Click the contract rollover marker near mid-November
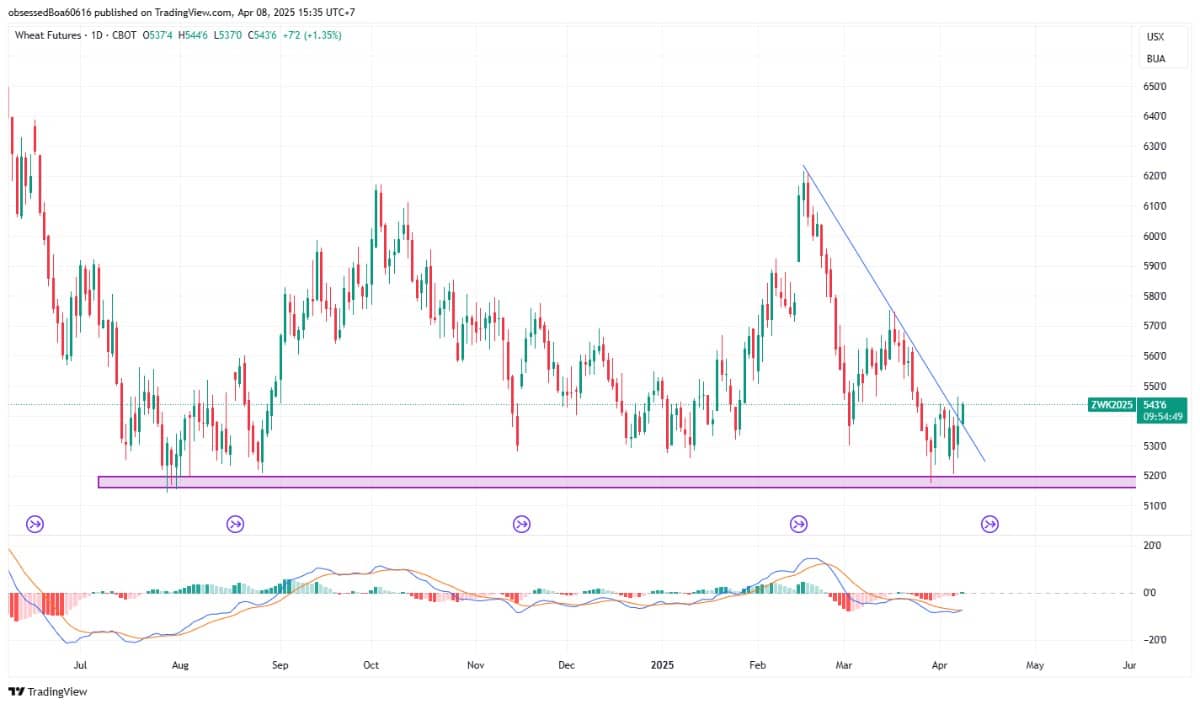This screenshot has height=706, width=1200. click(x=521, y=523)
